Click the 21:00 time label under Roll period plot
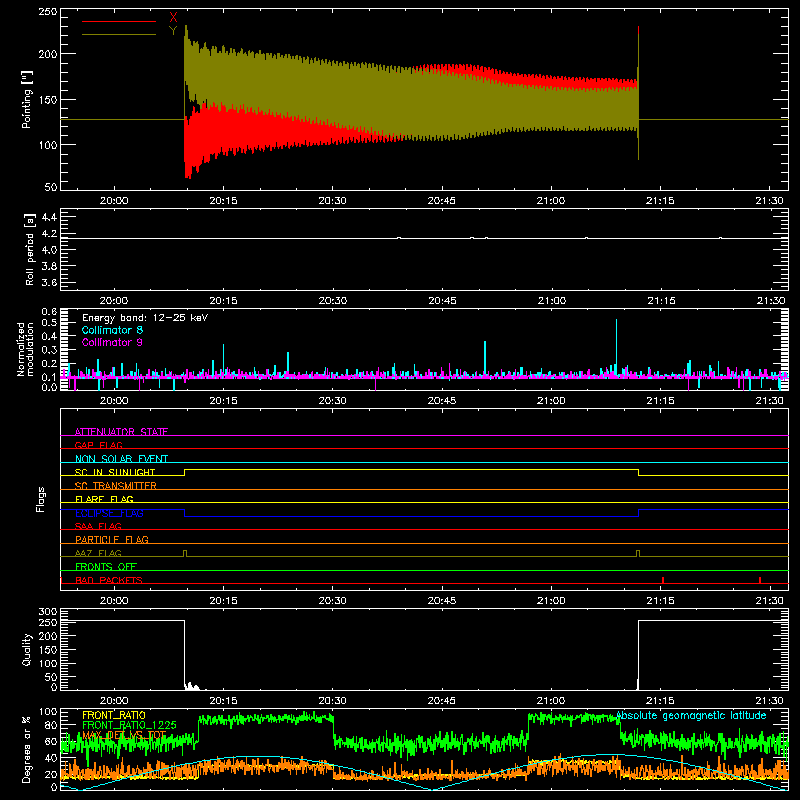This screenshot has width=800, height=800. [552, 301]
